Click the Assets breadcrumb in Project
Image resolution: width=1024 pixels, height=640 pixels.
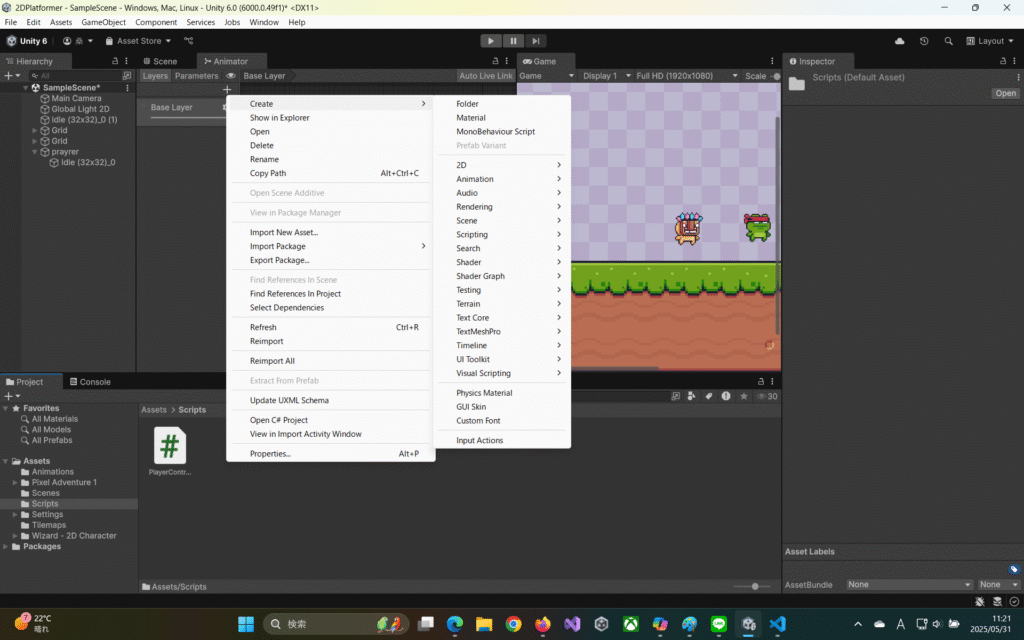pos(154,410)
